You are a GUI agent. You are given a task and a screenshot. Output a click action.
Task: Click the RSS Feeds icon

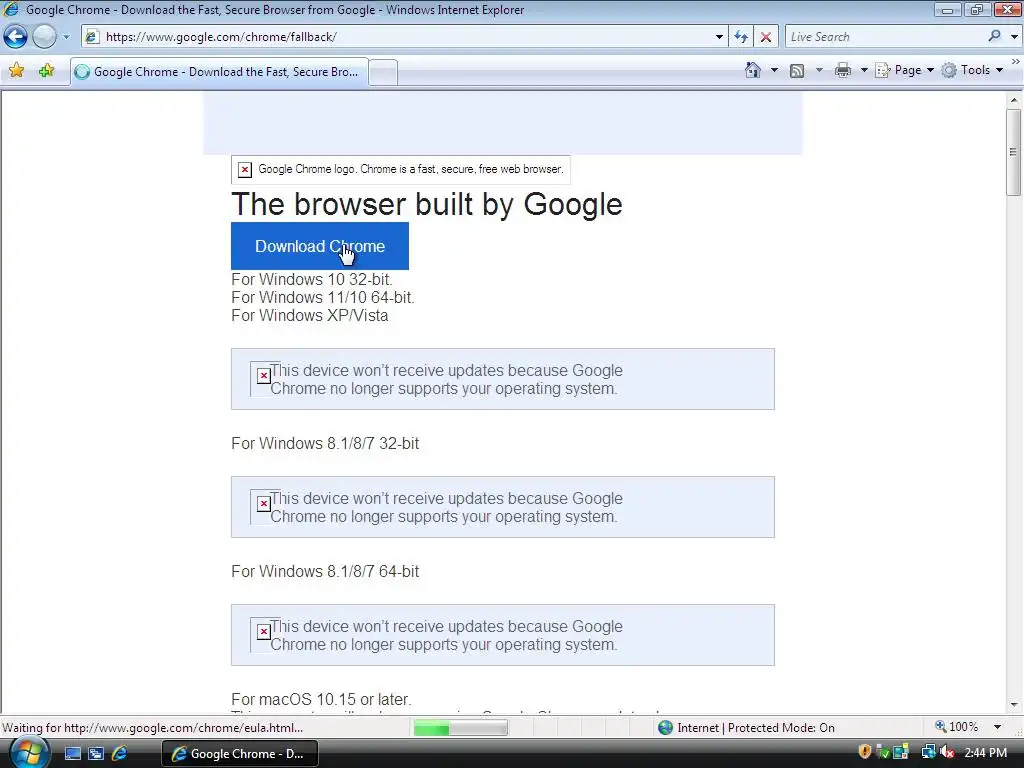pos(797,71)
